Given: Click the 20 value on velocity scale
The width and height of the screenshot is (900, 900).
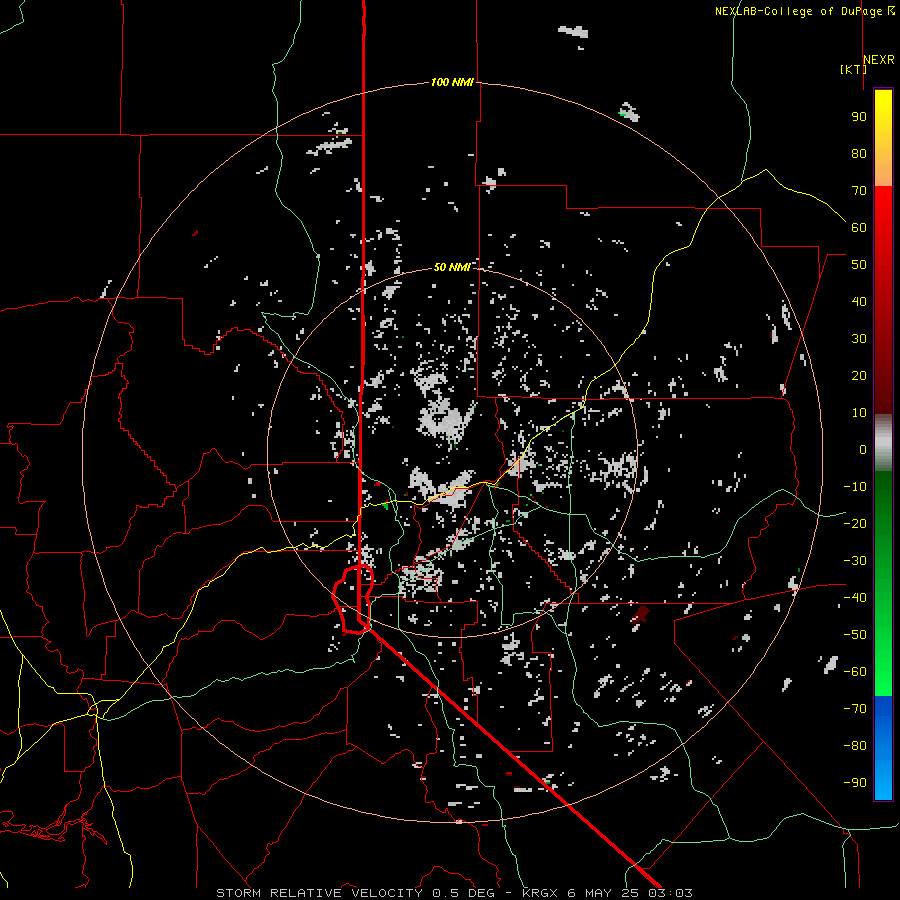Looking at the screenshot, I should click(x=859, y=375).
